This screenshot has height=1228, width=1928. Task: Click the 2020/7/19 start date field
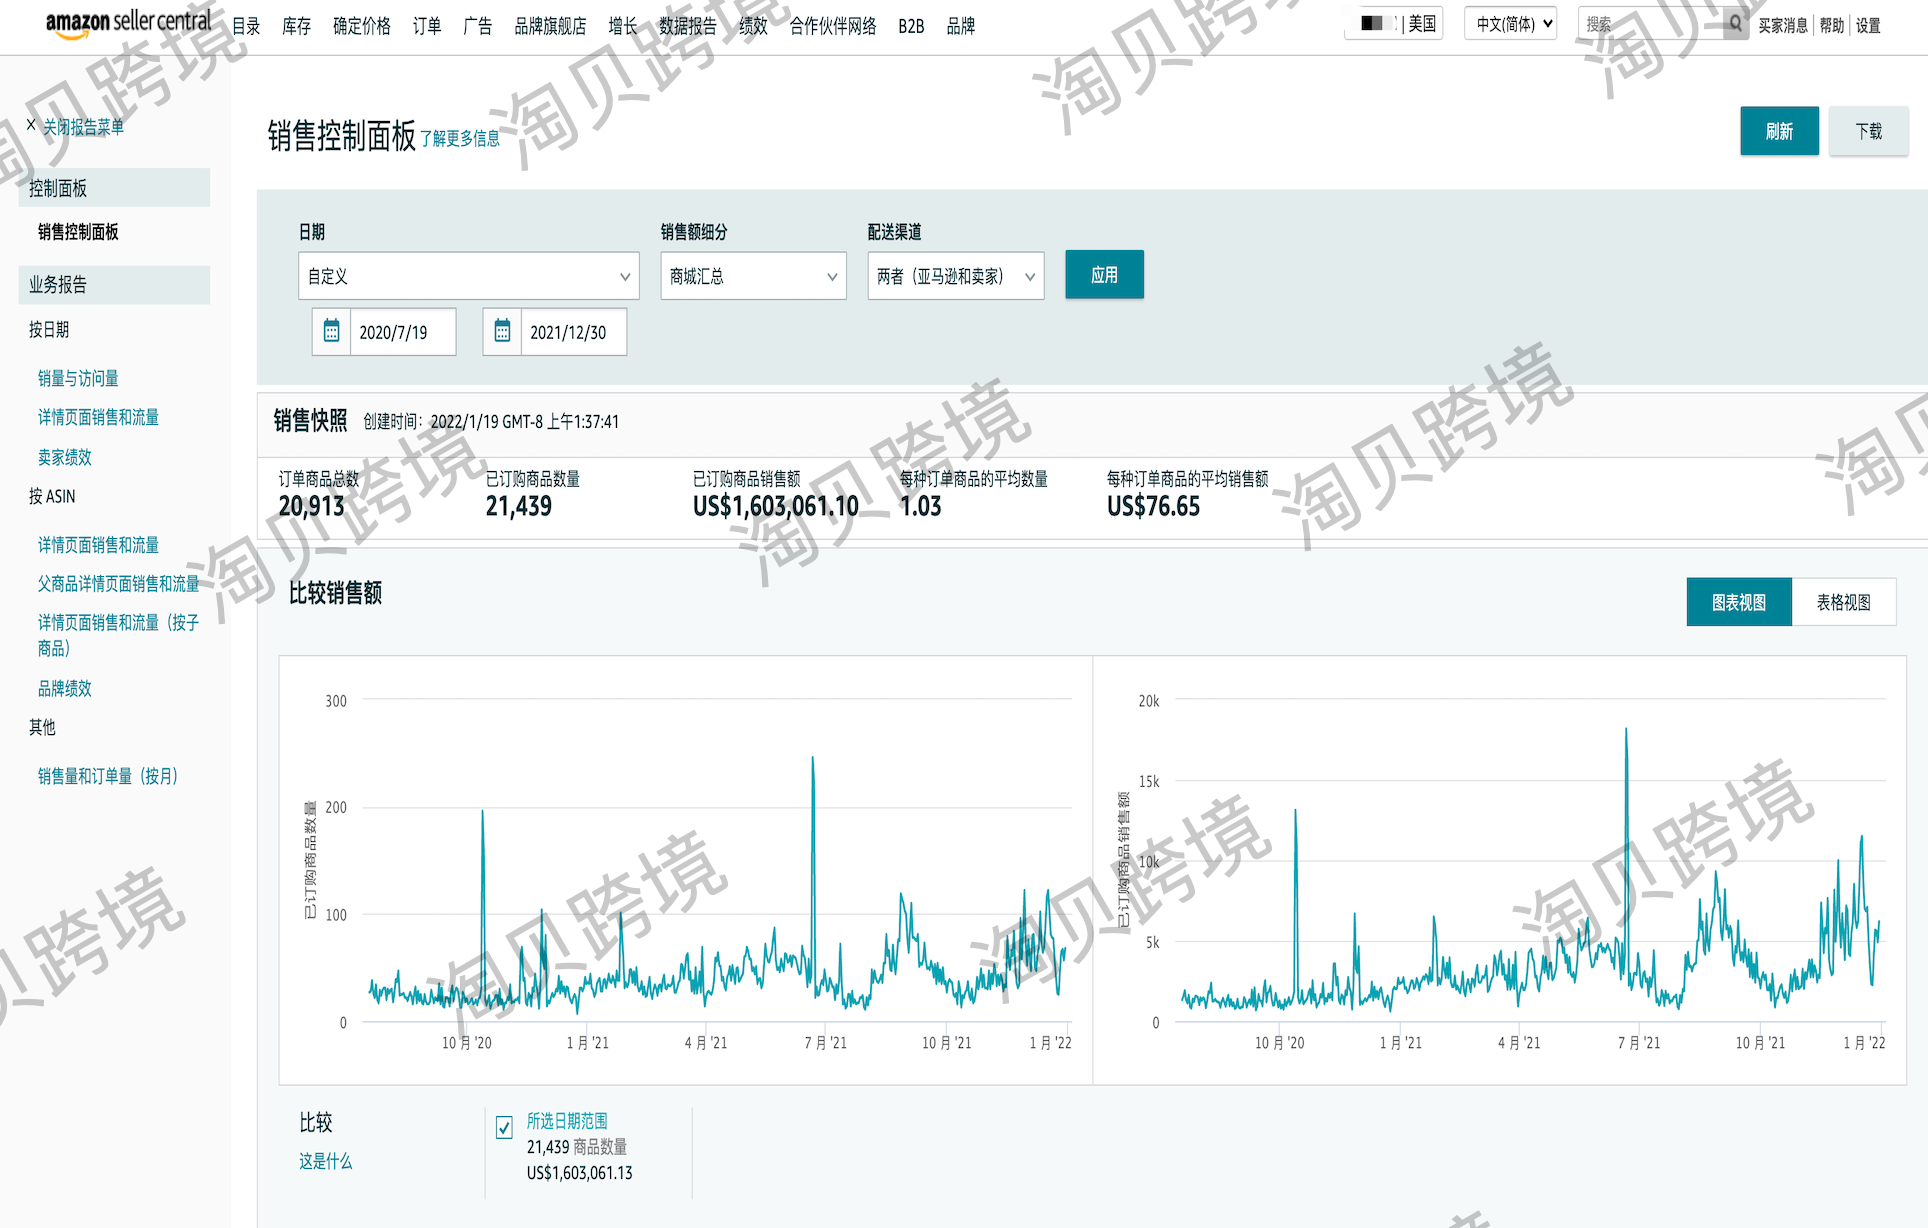coord(402,332)
